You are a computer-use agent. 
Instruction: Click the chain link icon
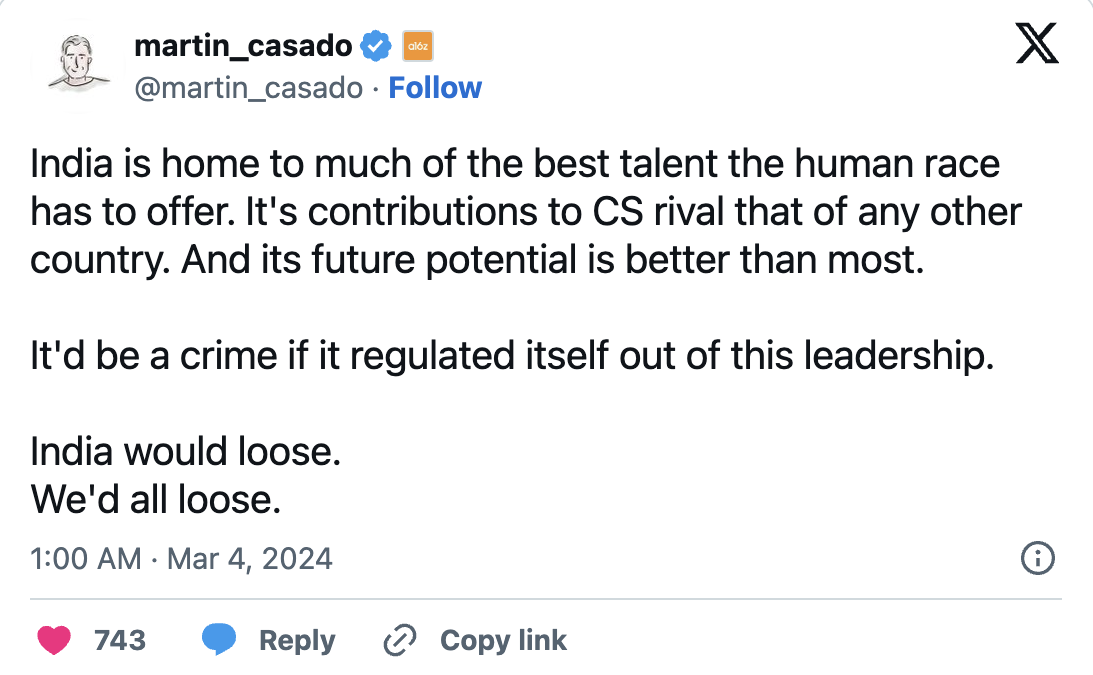pyautogui.click(x=400, y=640)
